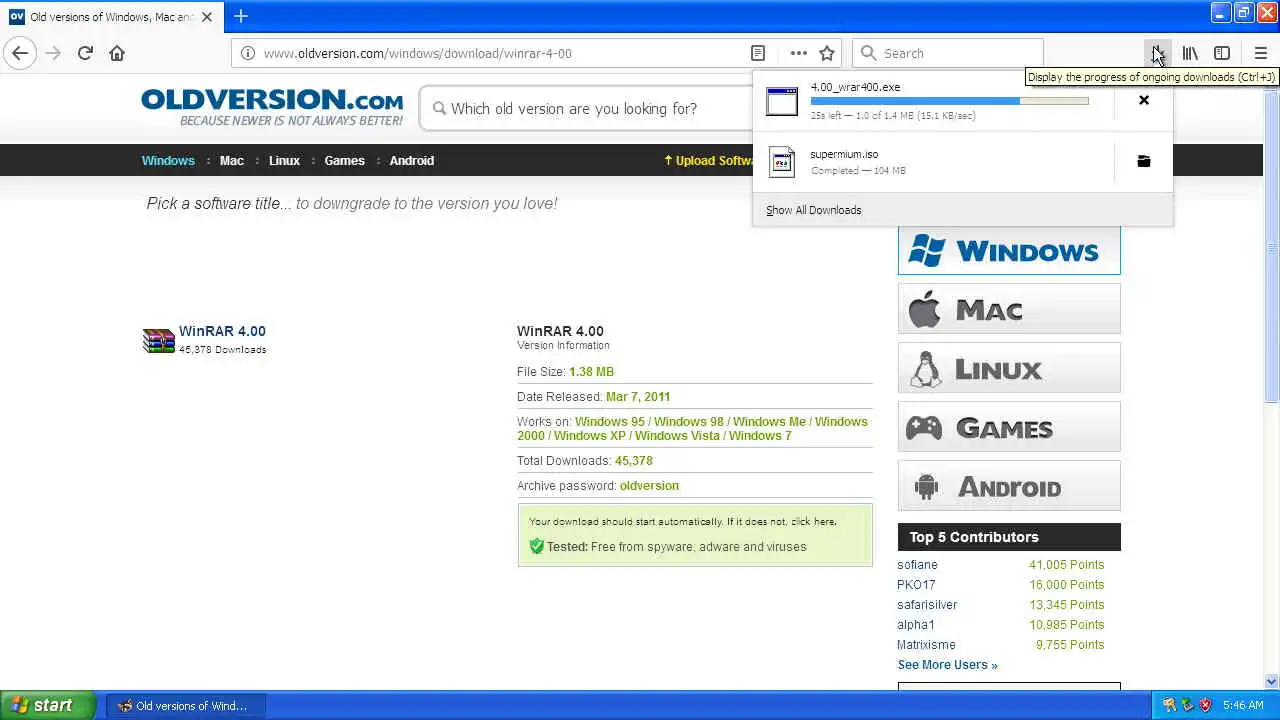Select the Games navigation item

[x=344, y=160]
